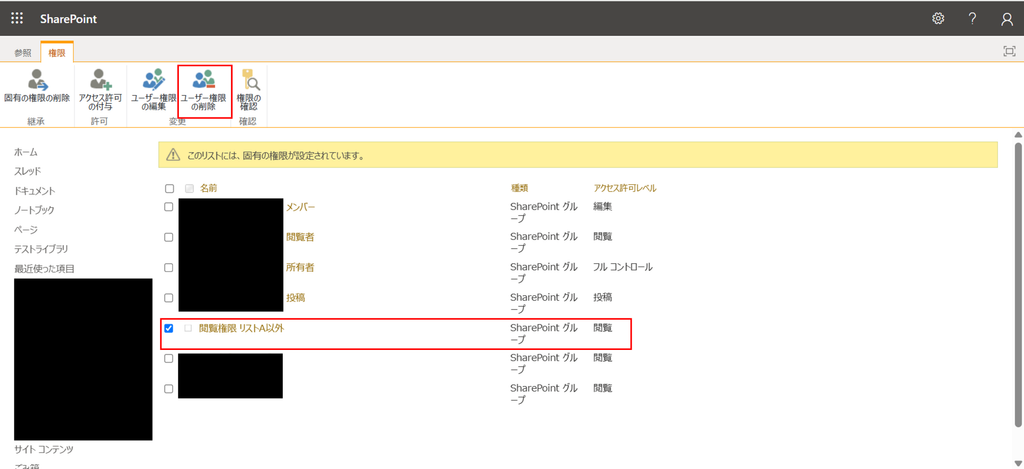1024x469 pixels.
Task: Open サイト コンテンツ in left navigation
Action: pyautogui.click(x=44, y=449)
